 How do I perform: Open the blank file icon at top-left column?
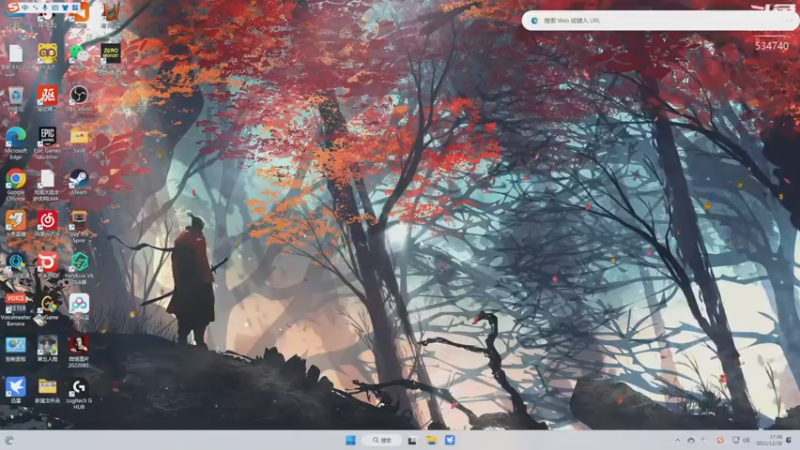[15, 56]
